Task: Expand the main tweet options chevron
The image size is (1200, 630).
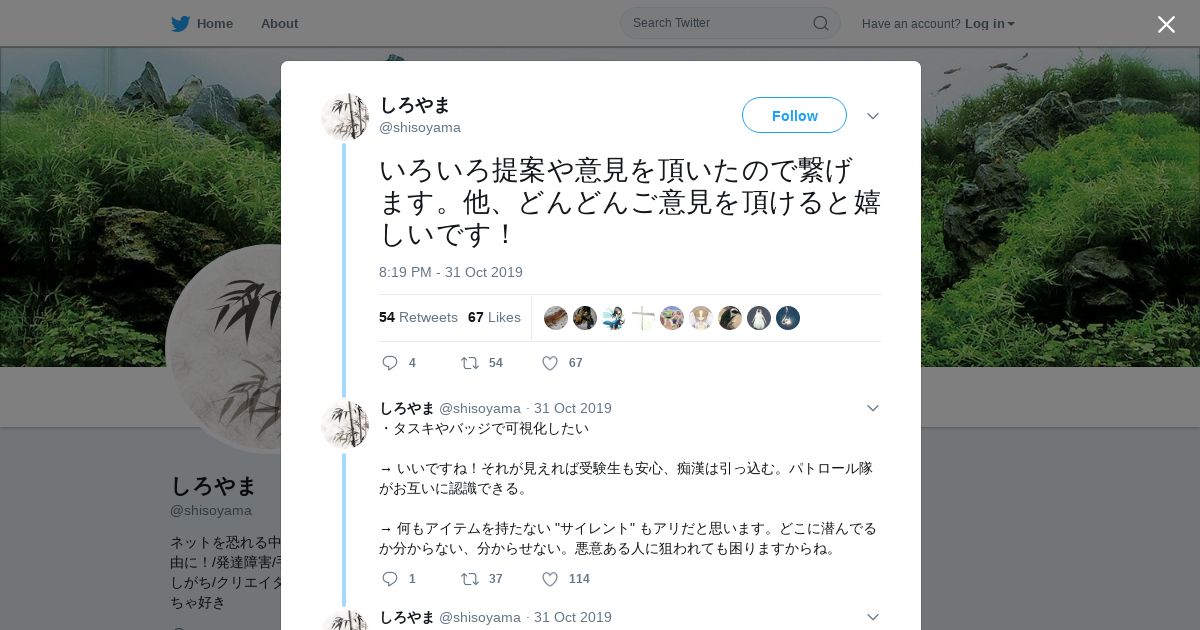Action: [x=873, y=116]
